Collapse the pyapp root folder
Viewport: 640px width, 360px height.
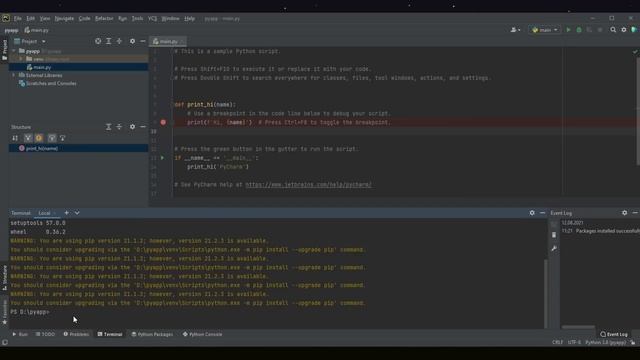pos(15,51)
